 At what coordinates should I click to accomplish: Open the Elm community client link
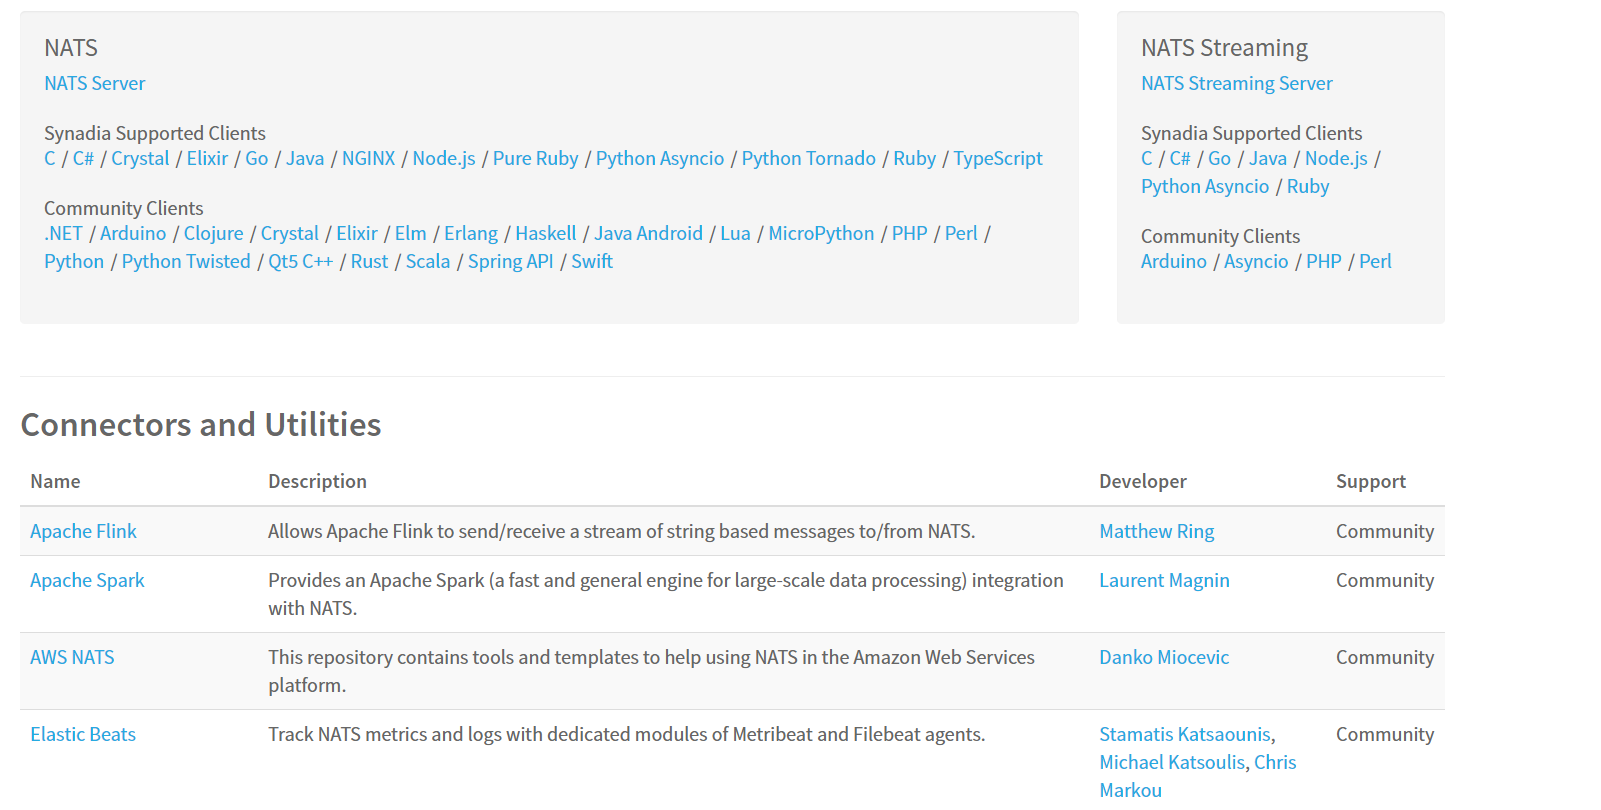pos(410,234)
